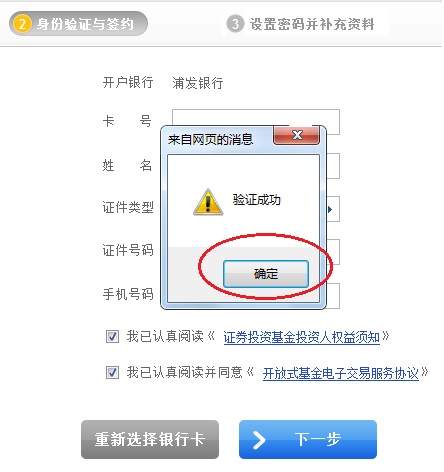Close the 来自网页的消息 dialog with X

296,135
